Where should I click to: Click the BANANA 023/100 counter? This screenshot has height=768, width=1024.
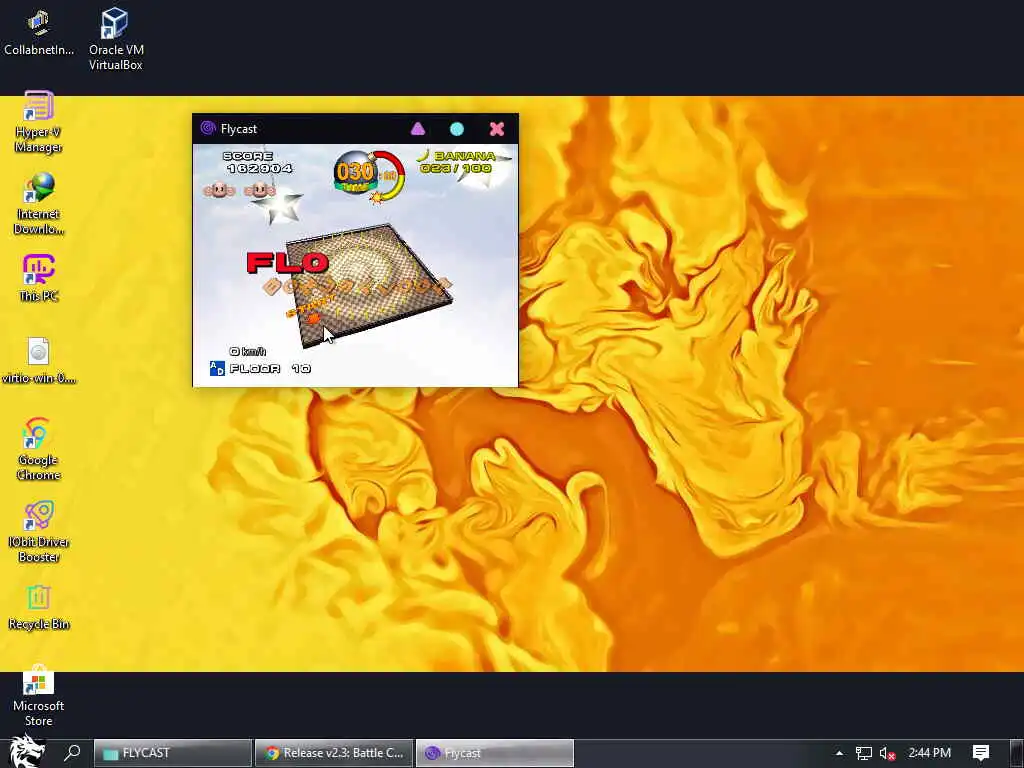(458, 162)
